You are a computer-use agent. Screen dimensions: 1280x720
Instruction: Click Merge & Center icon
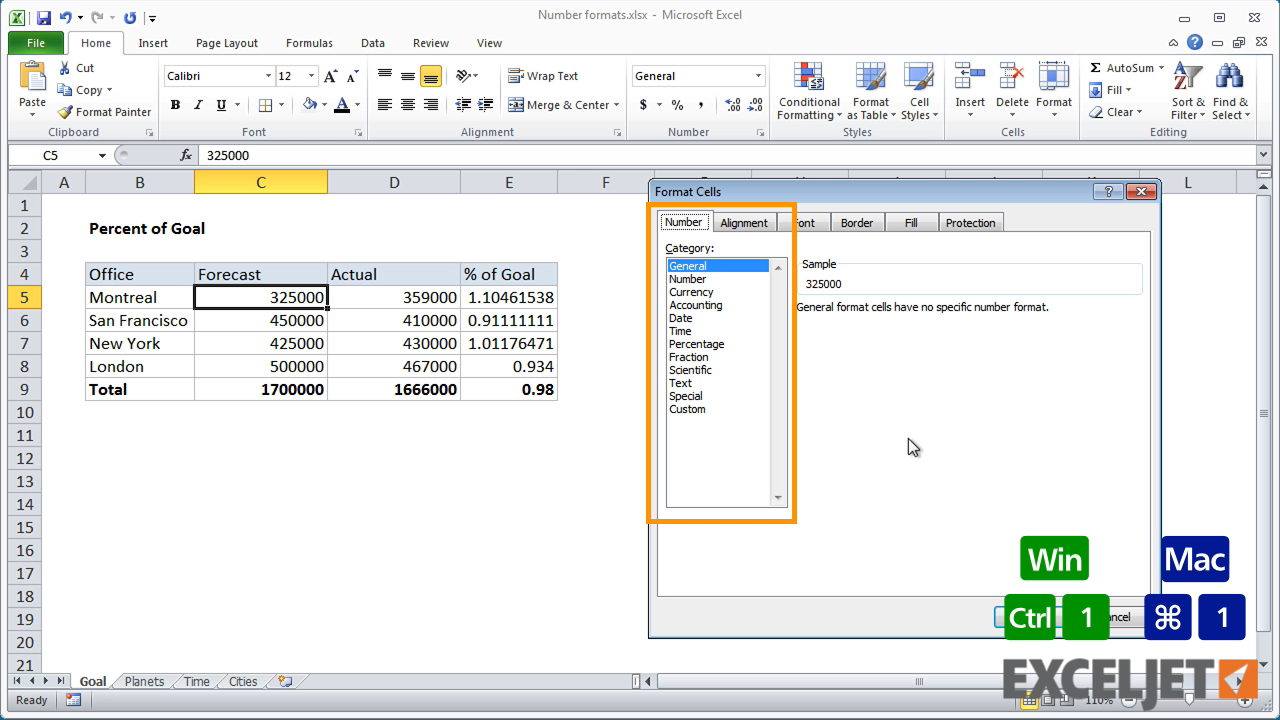pyautogui.click(x=516, y=105)
